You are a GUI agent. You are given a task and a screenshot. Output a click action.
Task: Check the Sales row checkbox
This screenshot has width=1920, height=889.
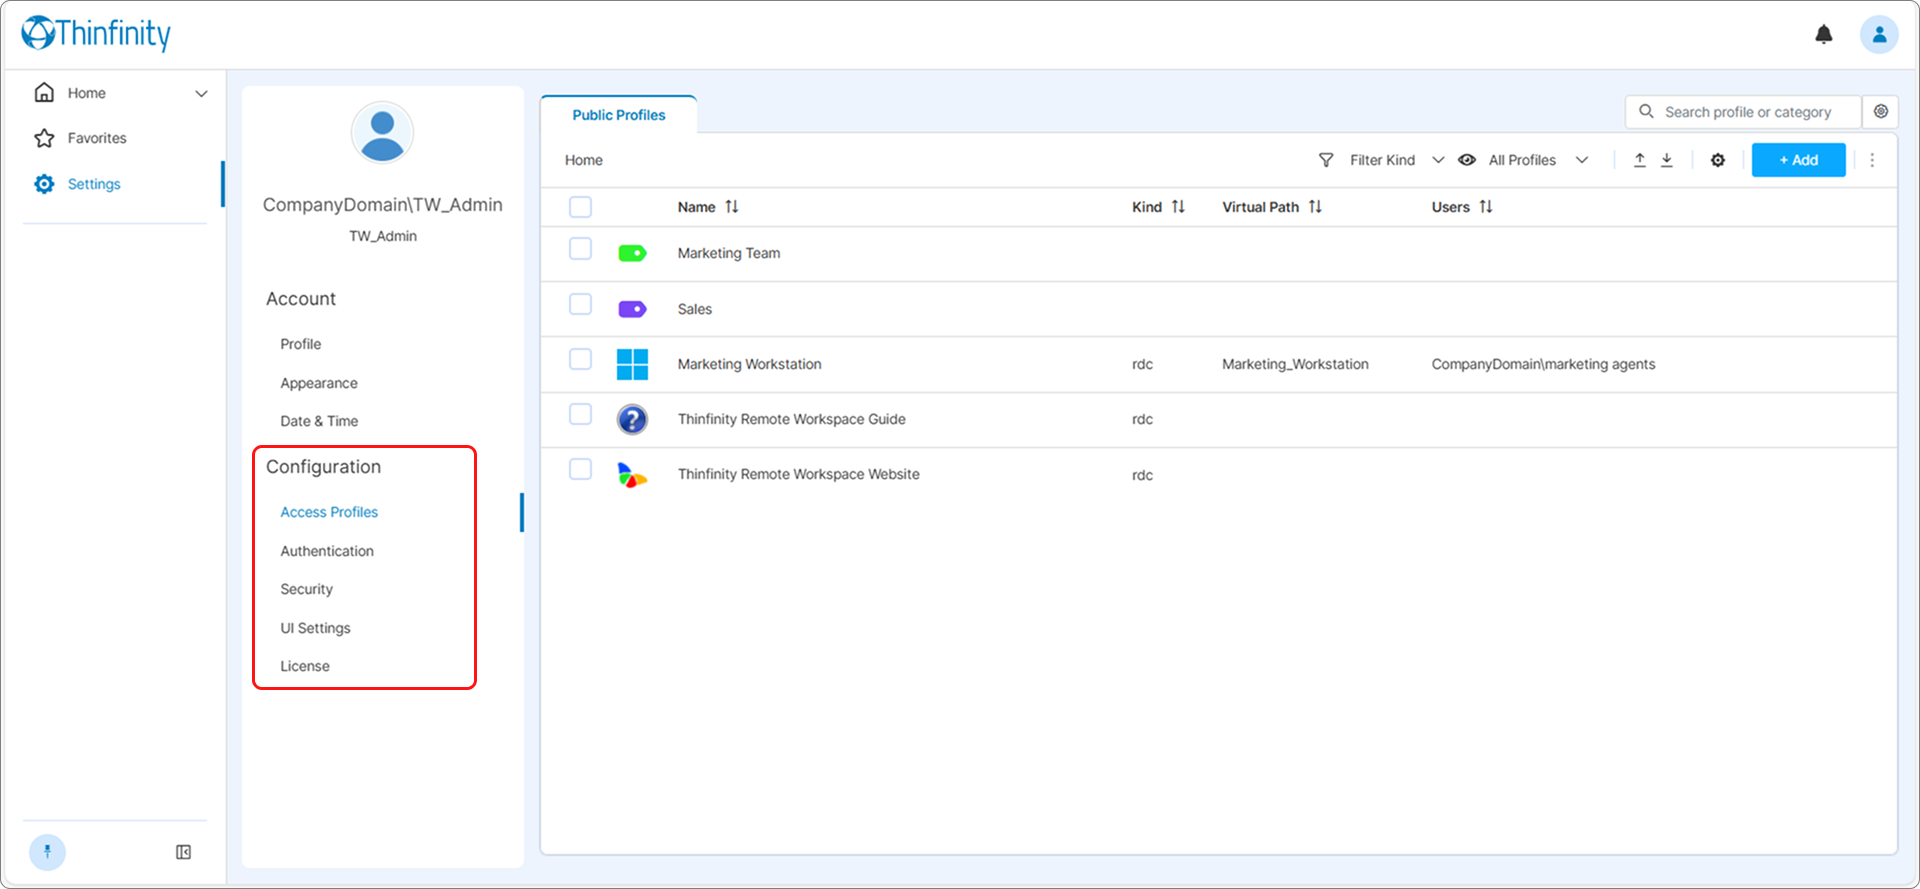coord(580,304)
